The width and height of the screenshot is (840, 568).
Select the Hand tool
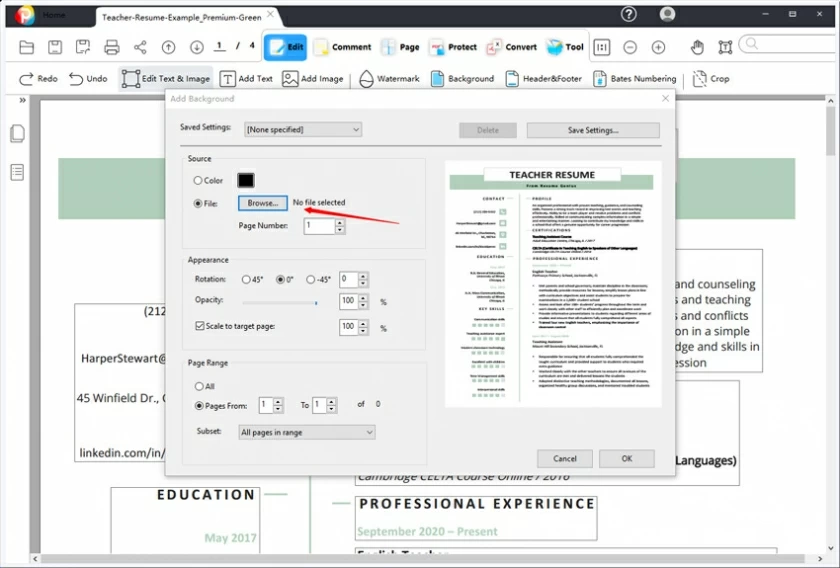click(x=697, y=47)
